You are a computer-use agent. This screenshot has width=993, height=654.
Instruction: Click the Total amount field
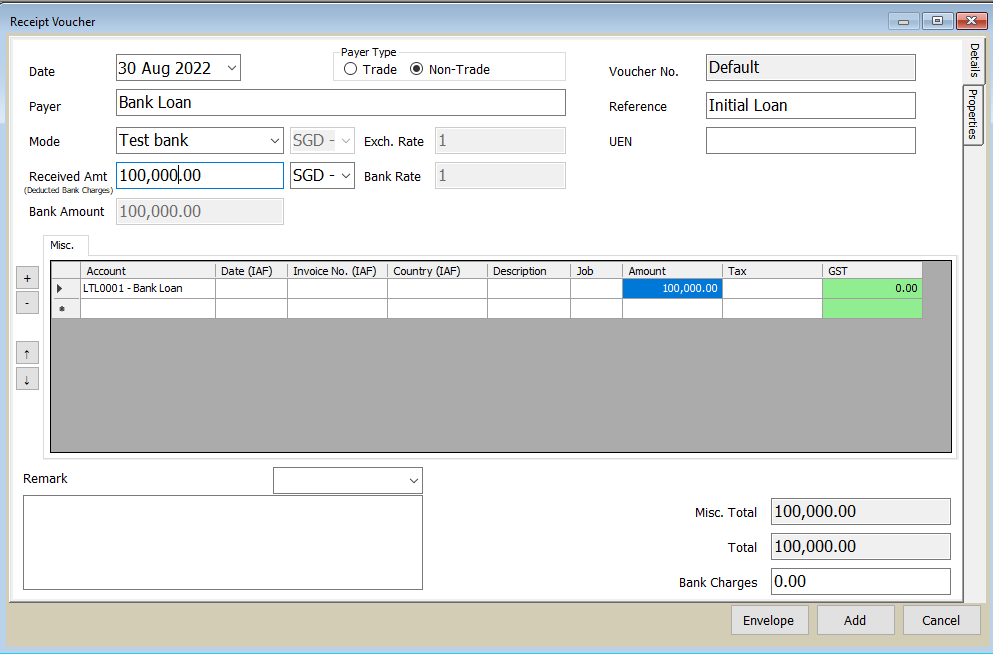(x=861, y=546)
